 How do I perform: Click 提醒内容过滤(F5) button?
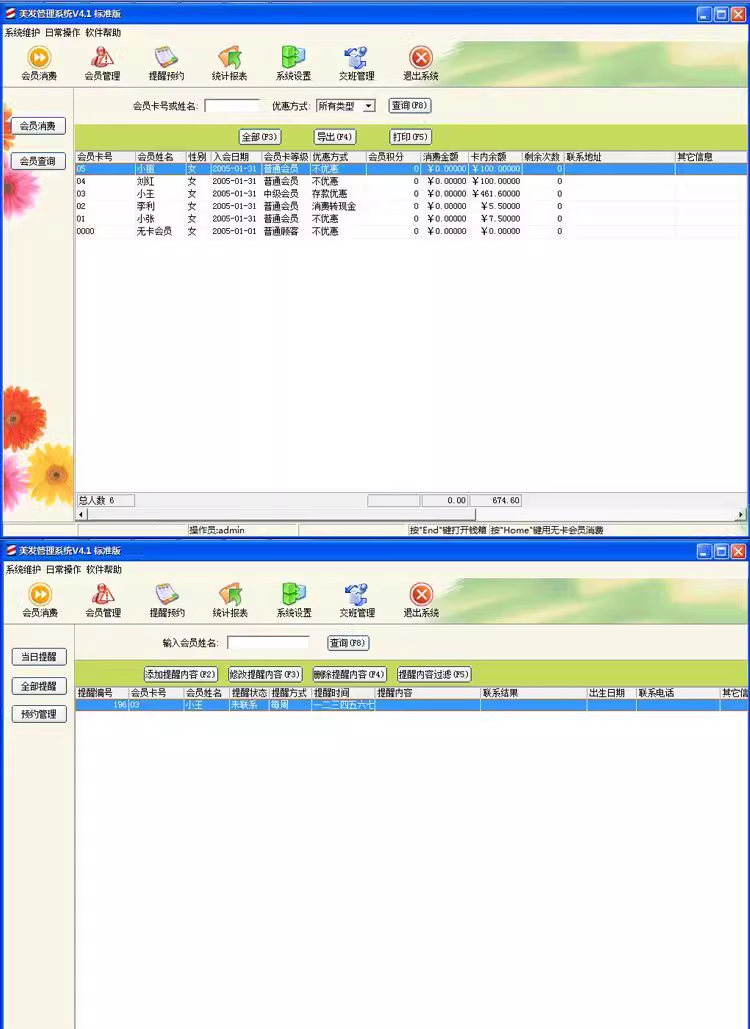[x=434, y=674]
